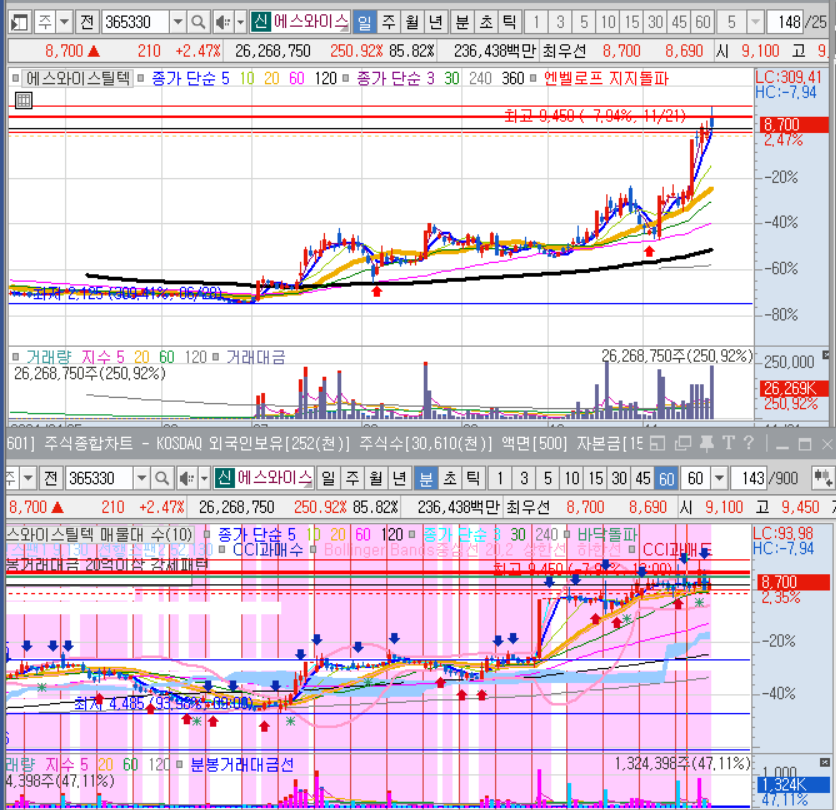Expand speaker options dropdown in bottom chart toolbar
Image resolution: width=836 pixels, height=810 pixels.
pos(204,478)
